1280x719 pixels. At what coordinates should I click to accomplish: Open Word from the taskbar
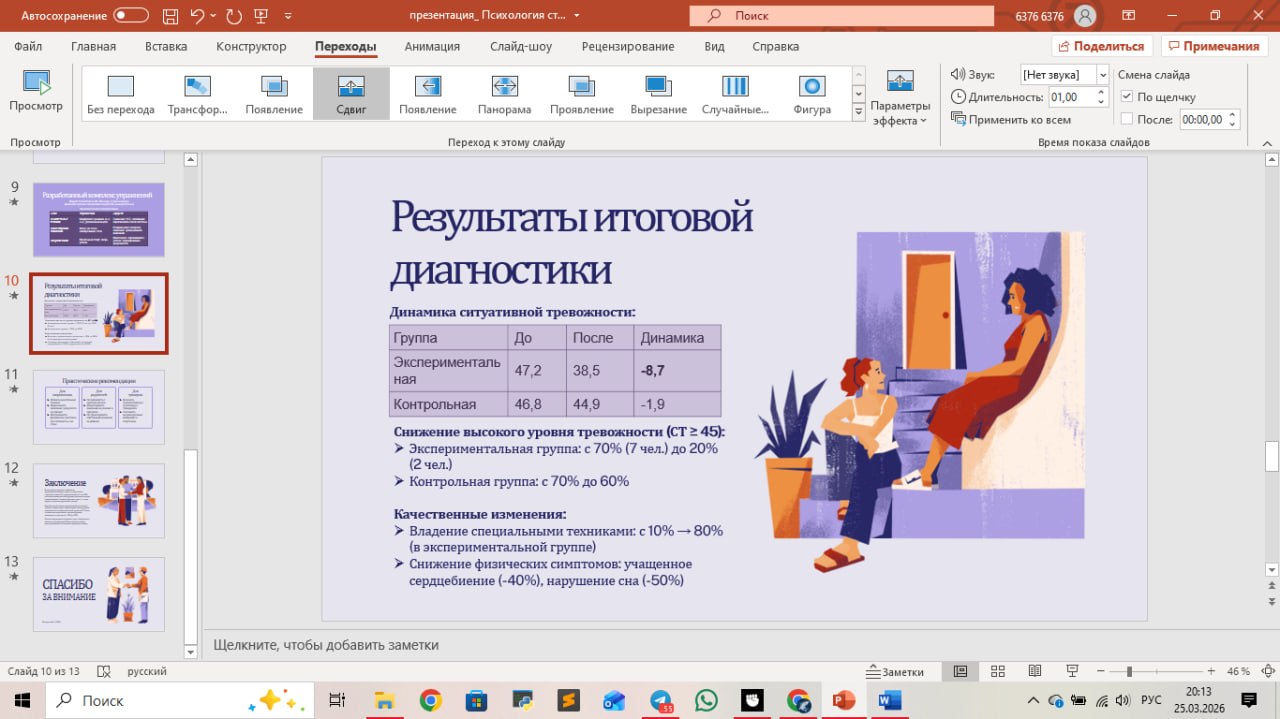tap(890, 700)
